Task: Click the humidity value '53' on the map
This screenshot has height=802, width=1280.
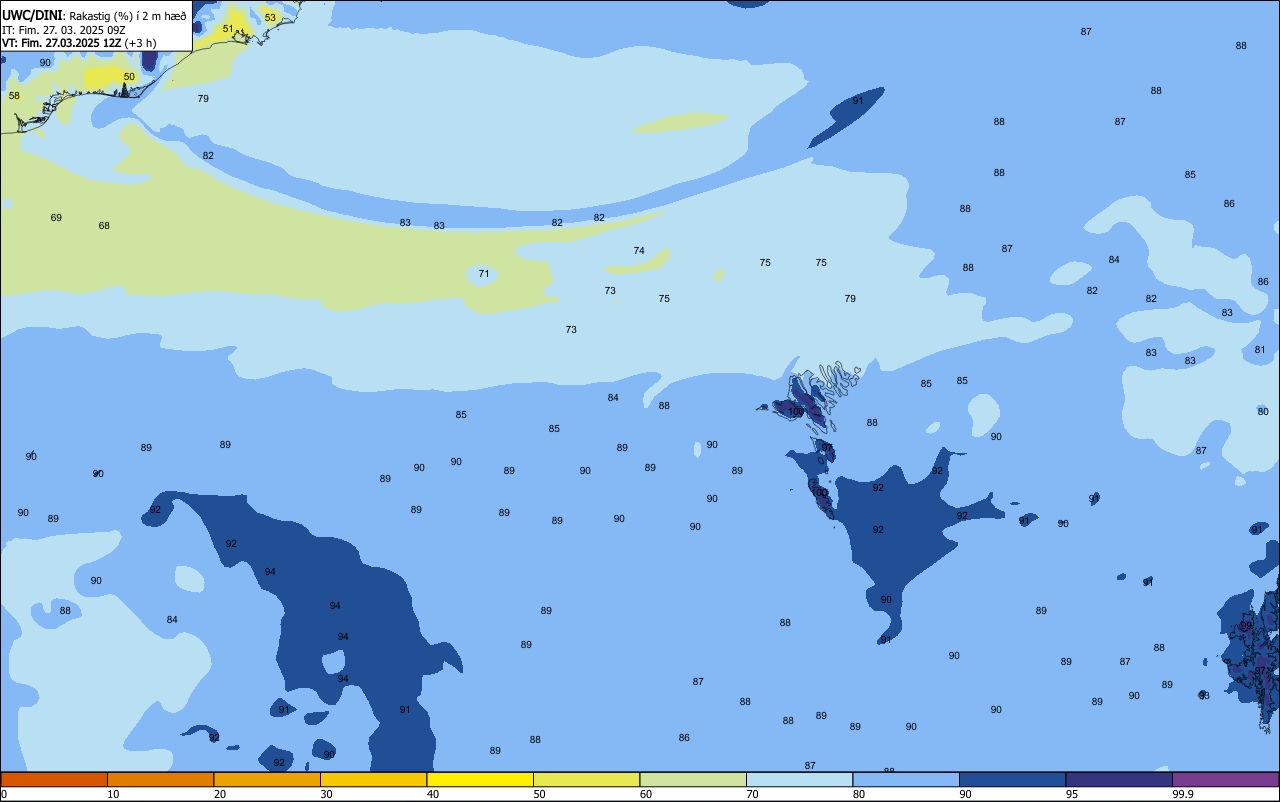Action: point(270,18)
